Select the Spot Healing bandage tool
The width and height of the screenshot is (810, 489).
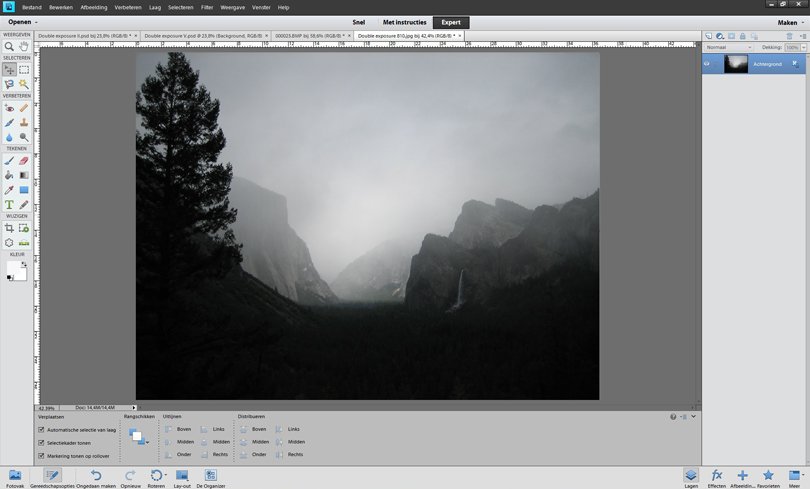pyautogui.click(x=24, y=108)
